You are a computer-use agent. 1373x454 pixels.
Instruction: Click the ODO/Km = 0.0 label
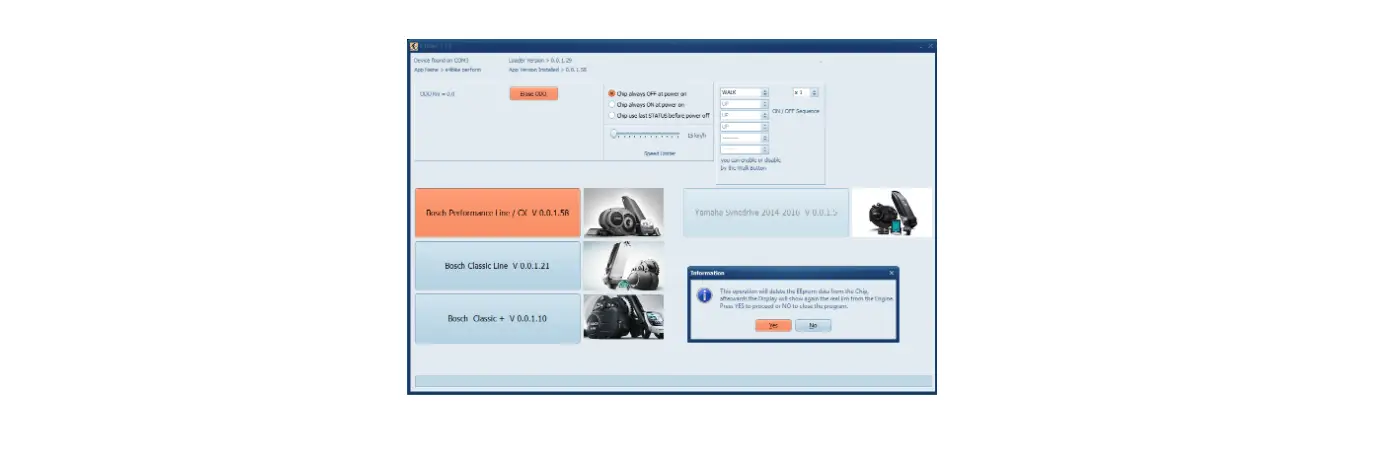[437, 94]
